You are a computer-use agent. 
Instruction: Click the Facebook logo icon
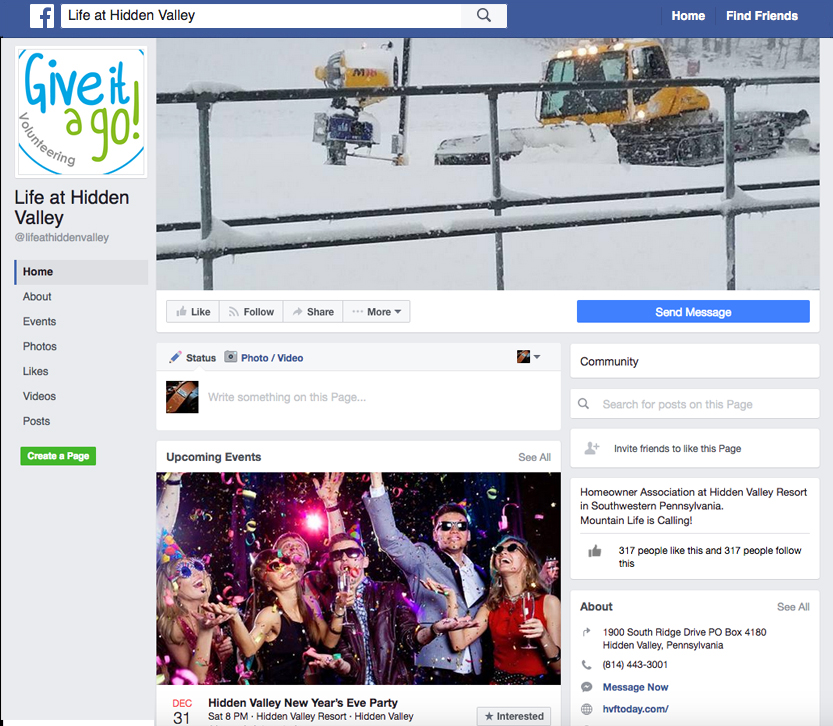click(x=42, y=16)
